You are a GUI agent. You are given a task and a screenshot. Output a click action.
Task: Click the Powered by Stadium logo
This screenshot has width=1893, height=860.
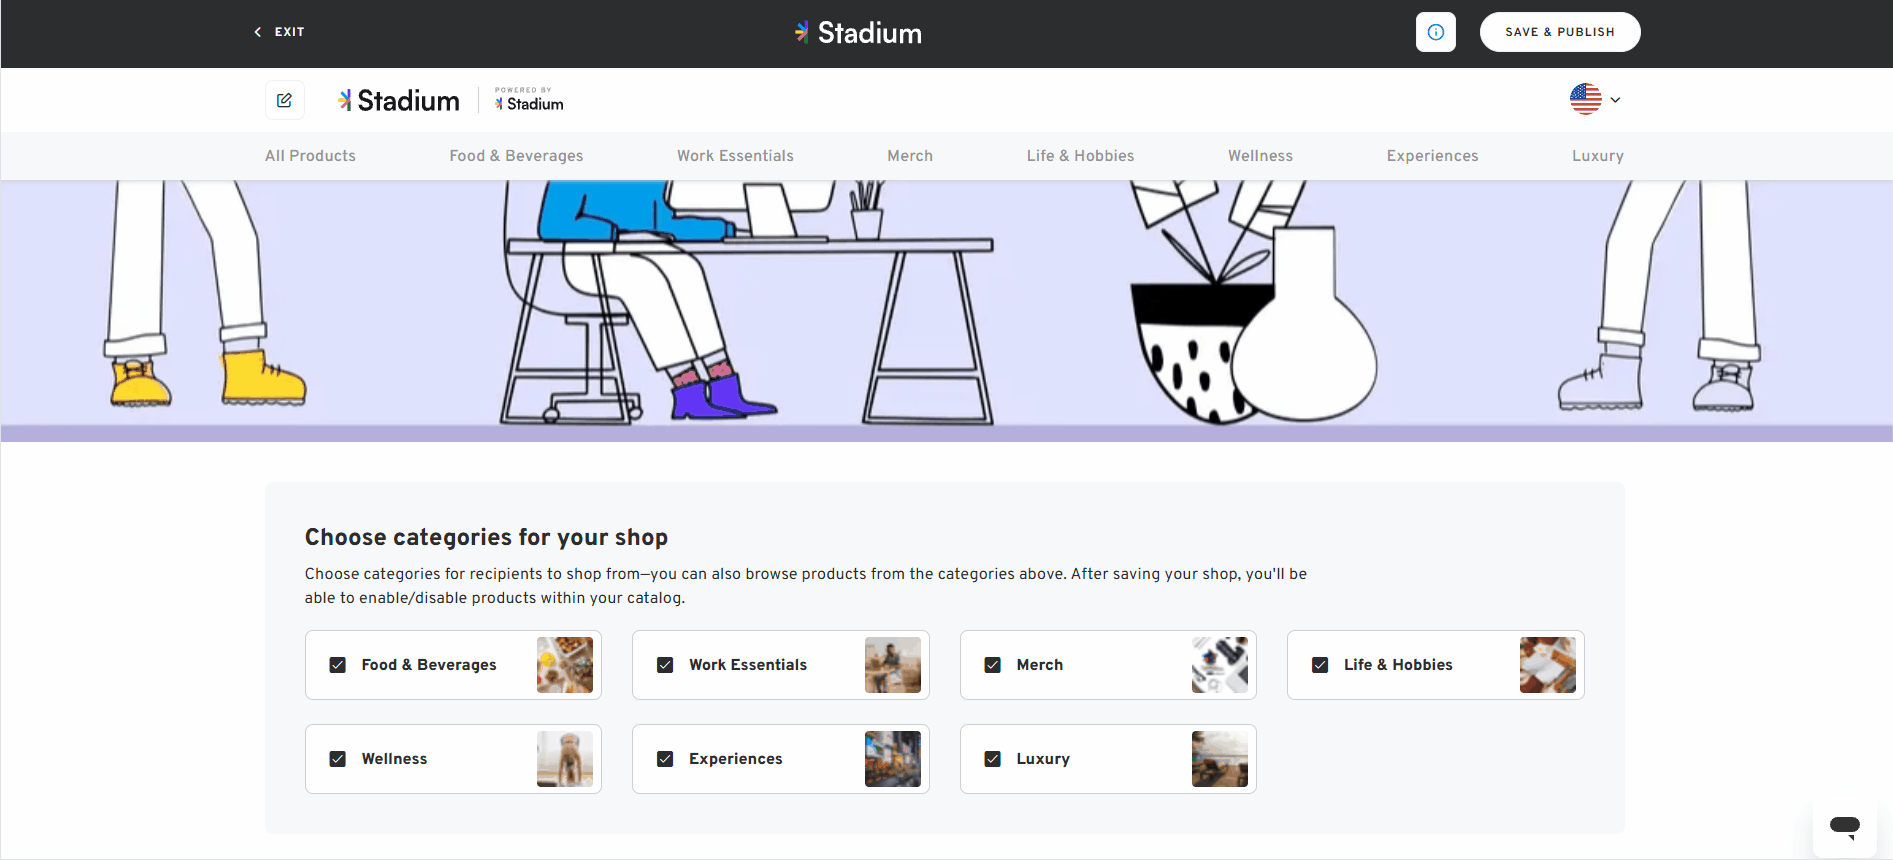529,99
